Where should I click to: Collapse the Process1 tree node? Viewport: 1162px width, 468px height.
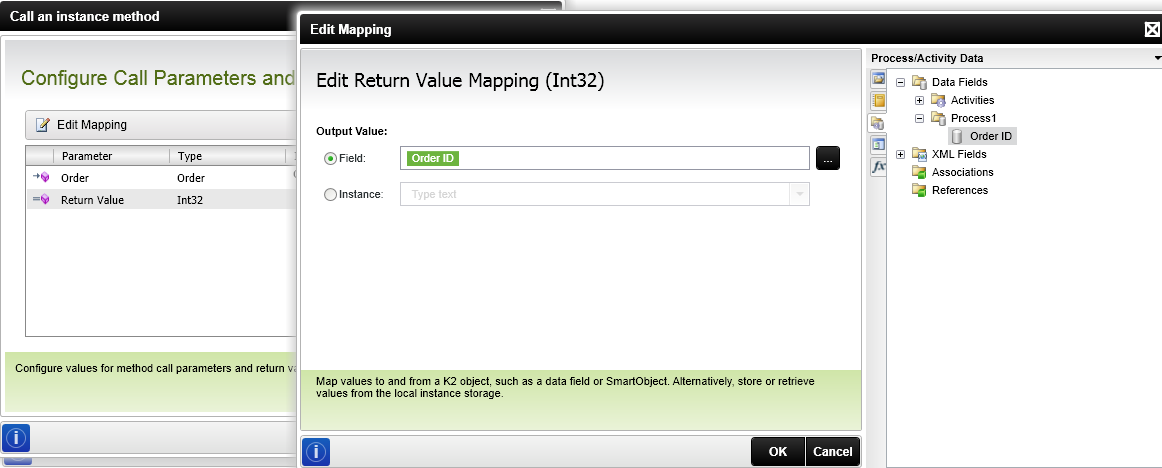pyautogui.click(x=920, y=118)
